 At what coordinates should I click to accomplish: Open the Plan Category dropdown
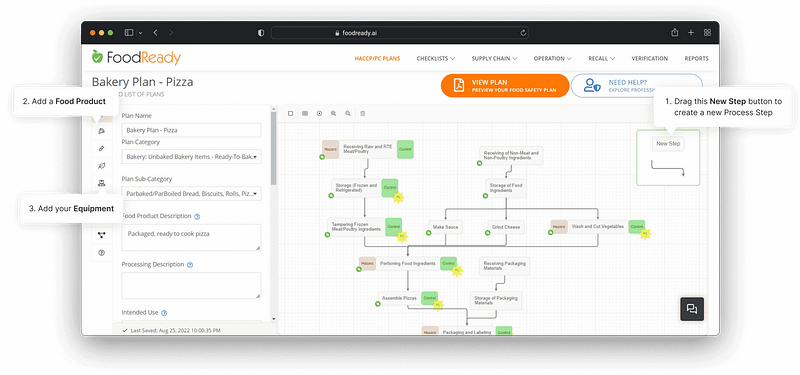point(191,157)
